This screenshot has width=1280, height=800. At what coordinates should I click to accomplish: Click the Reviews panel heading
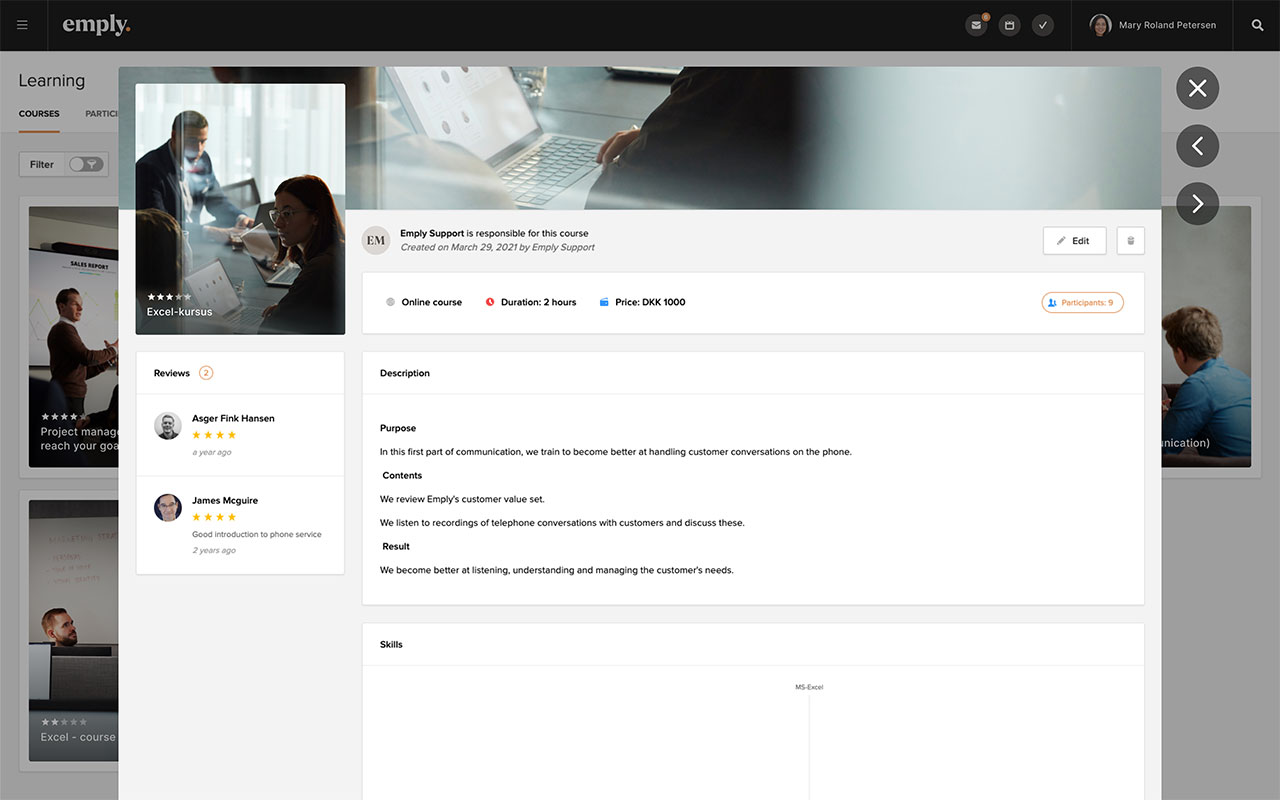(172, 373)
